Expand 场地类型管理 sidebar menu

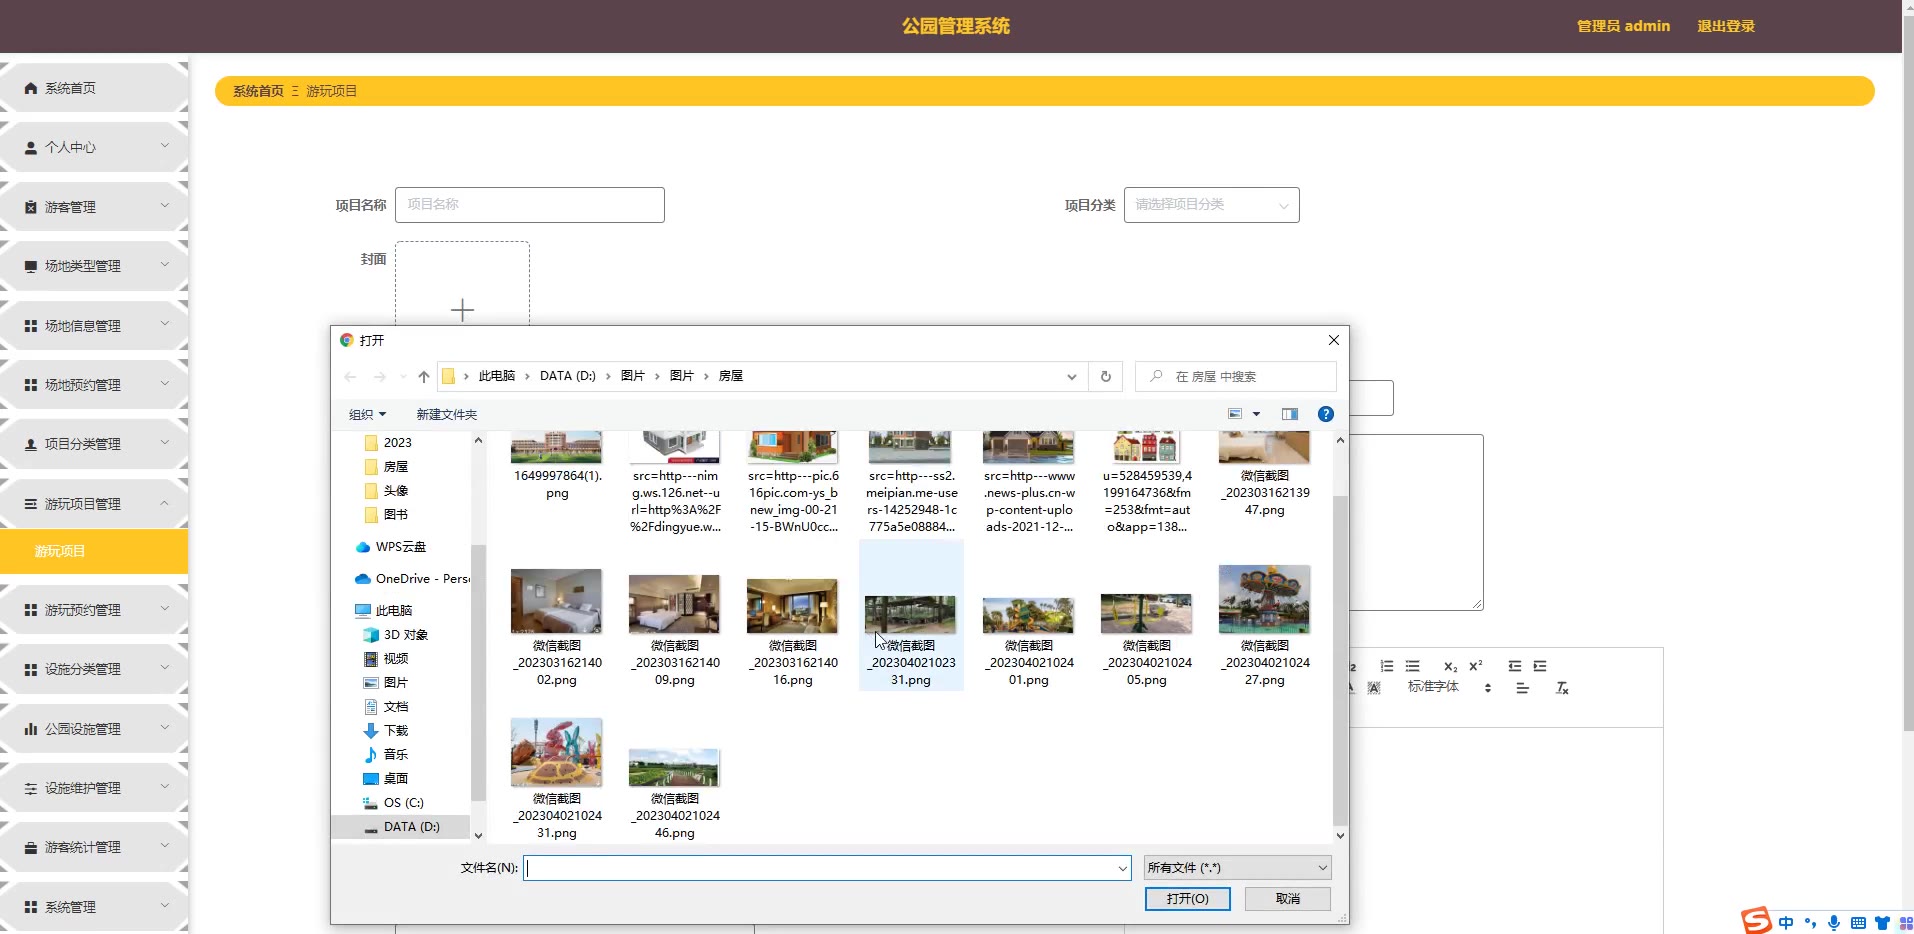pyautogui.click(x=94, y=266)
